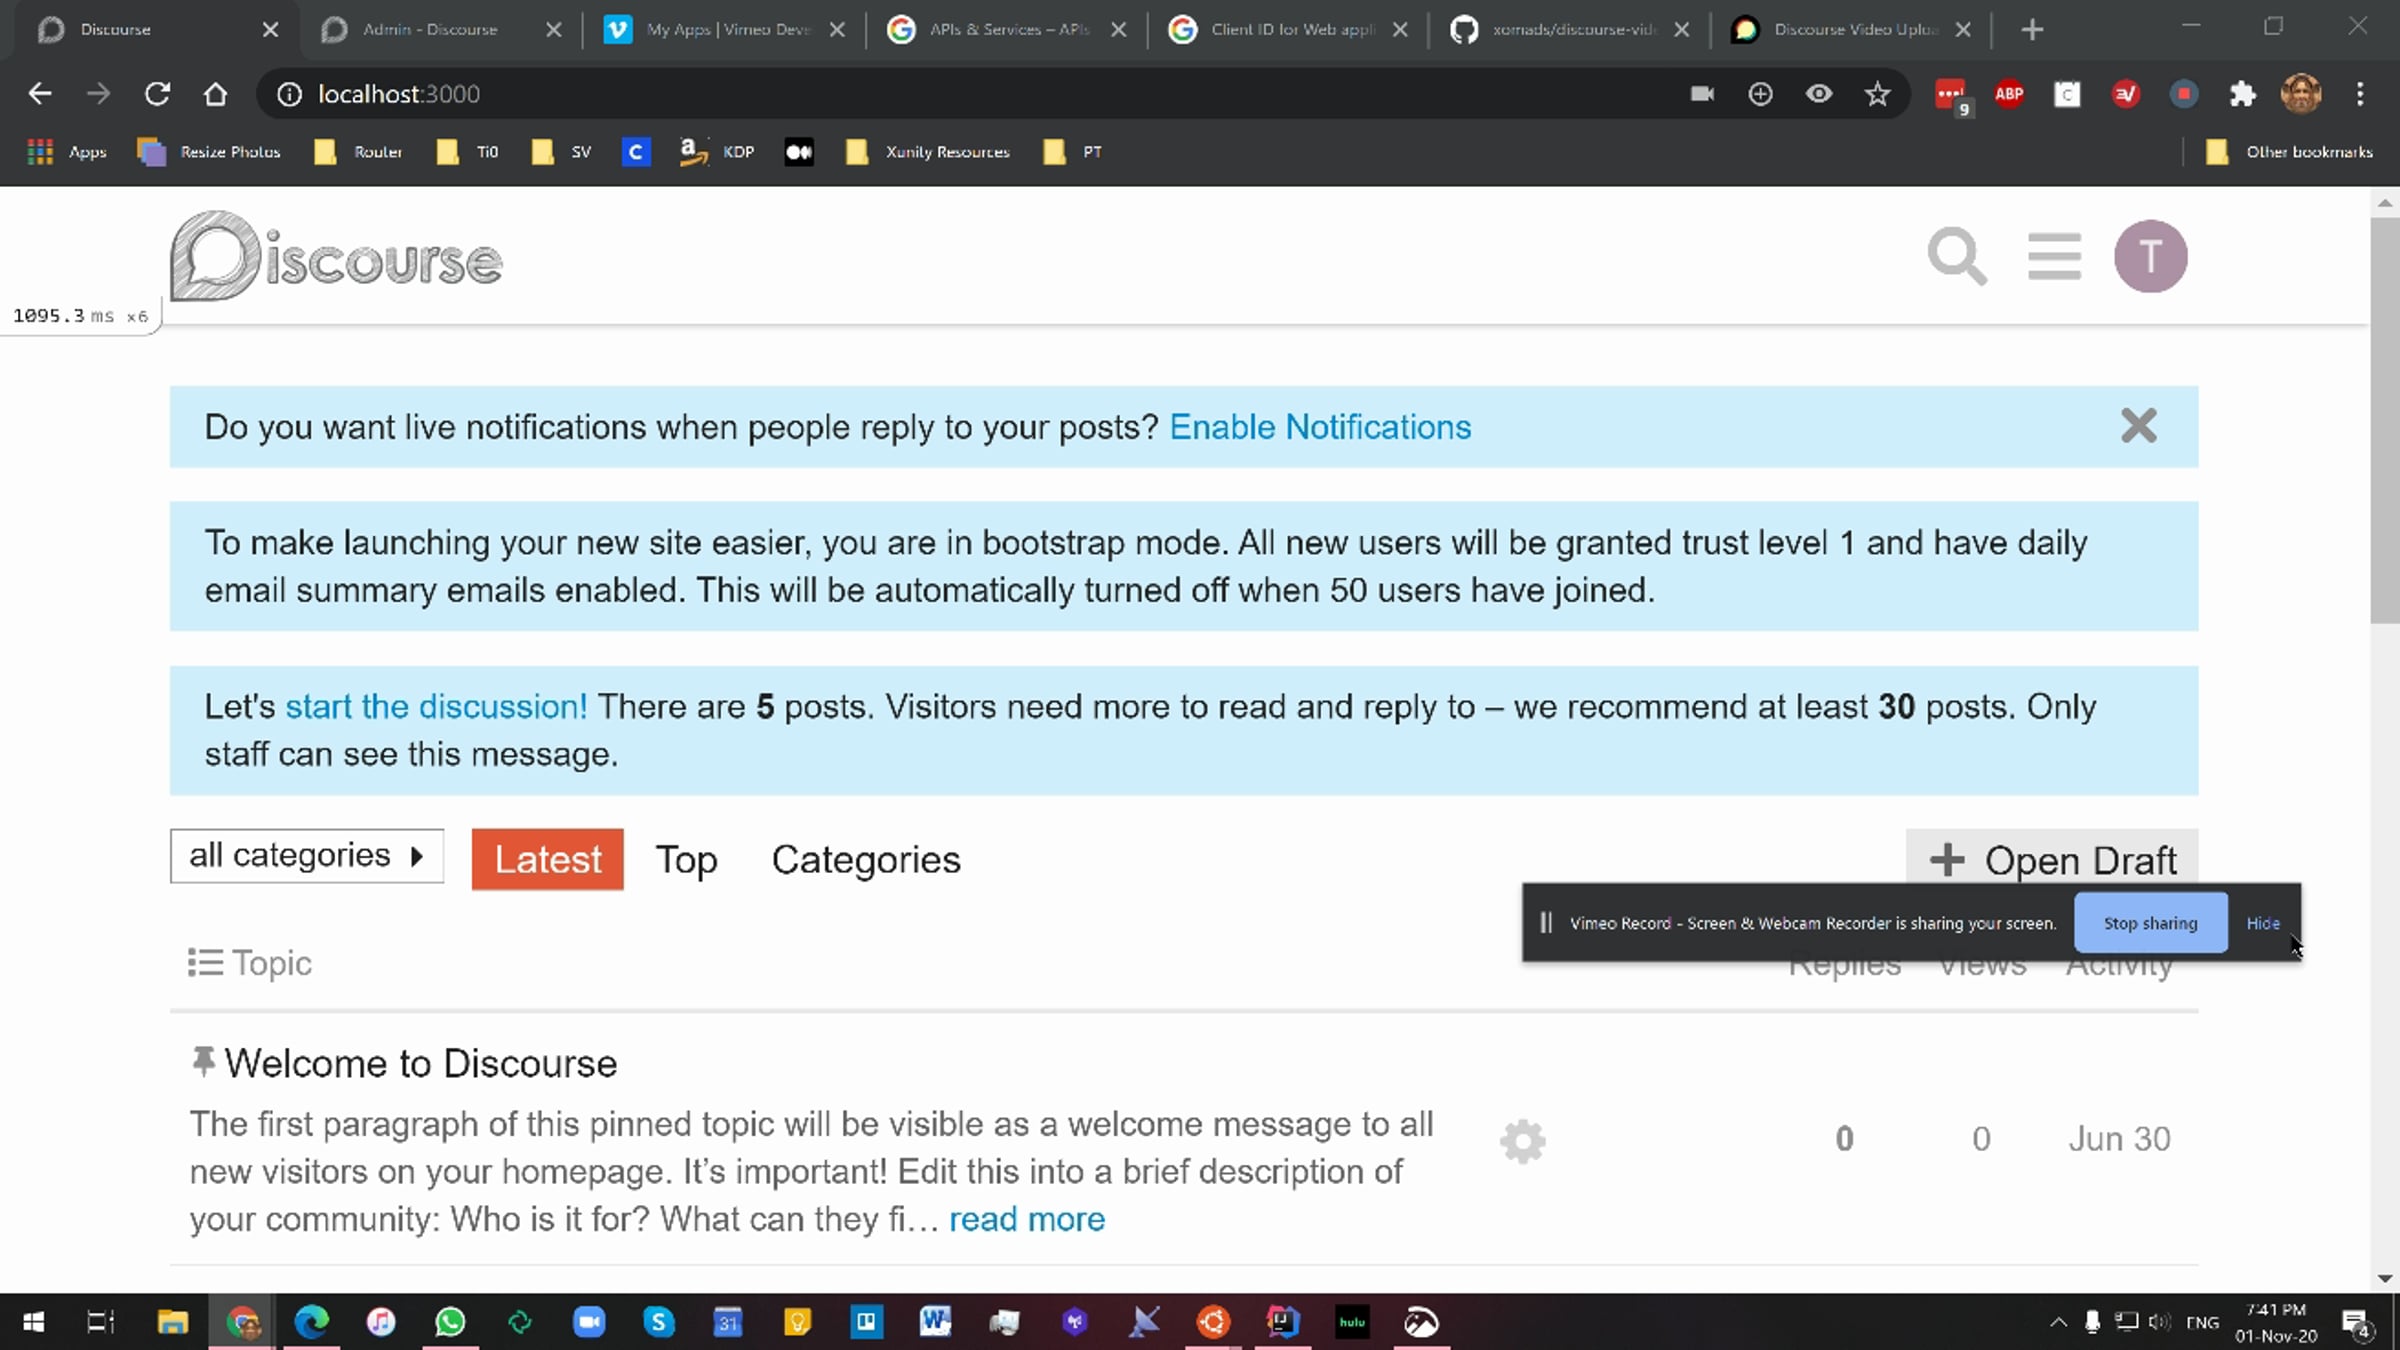Bookmark this page with the star icon
The width and height of the screenshot is (2400, 1350).
1877,94
